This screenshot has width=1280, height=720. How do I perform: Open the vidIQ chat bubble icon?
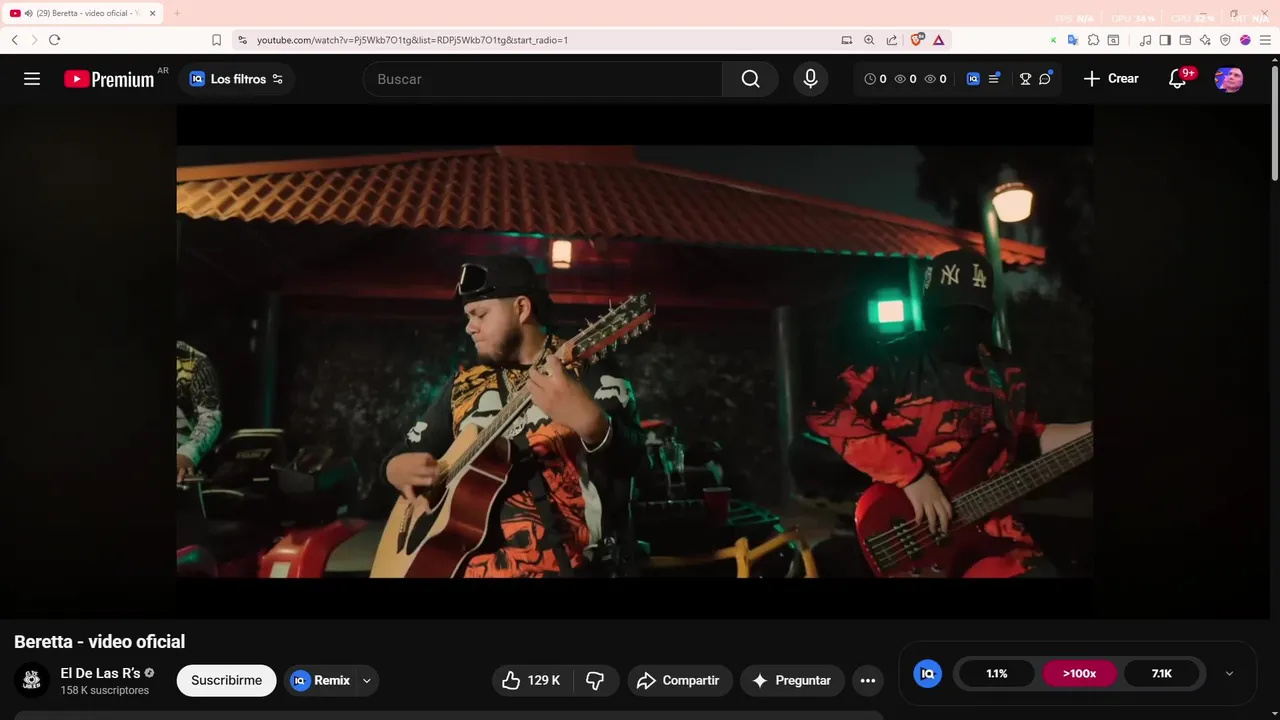1045,78
